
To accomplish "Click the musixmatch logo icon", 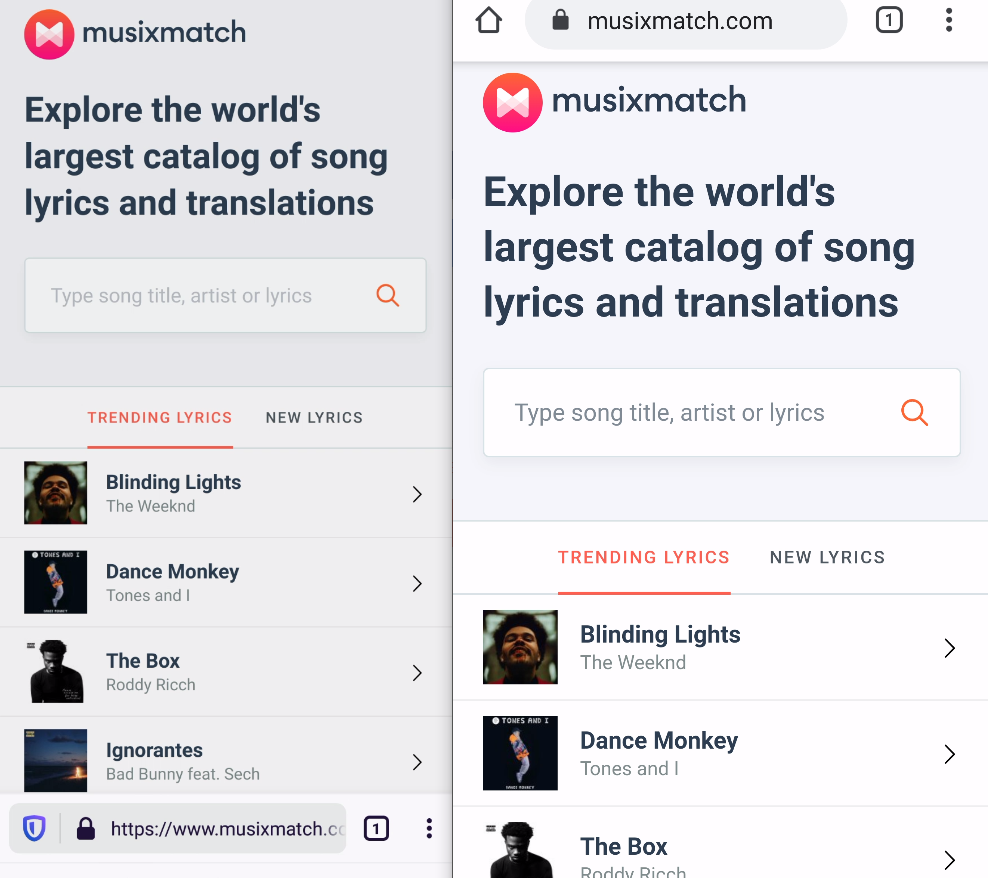I will (x=512, y=102).
